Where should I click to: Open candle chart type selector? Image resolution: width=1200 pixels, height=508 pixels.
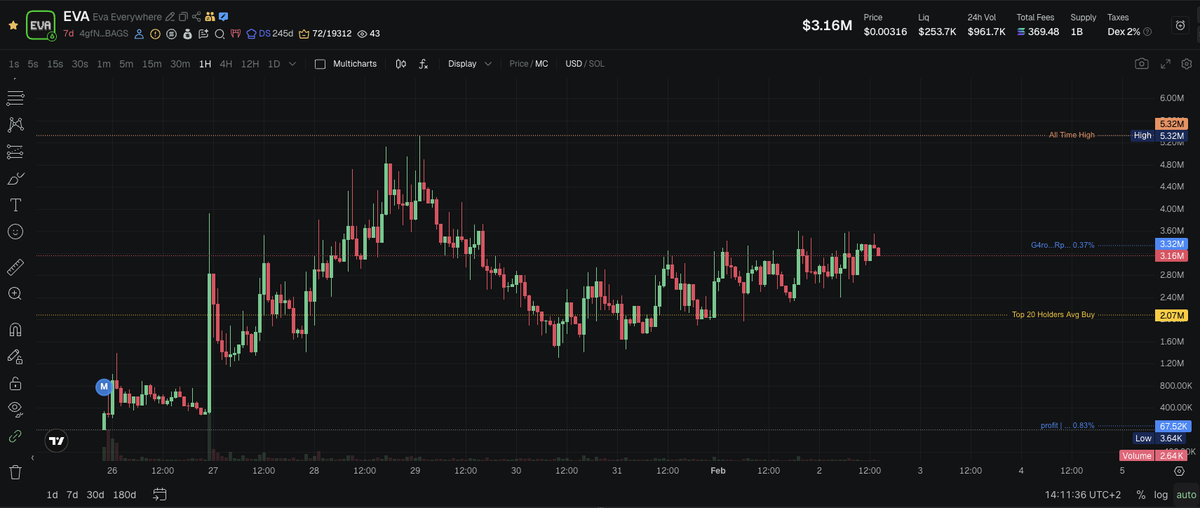(x=401, y=64)
